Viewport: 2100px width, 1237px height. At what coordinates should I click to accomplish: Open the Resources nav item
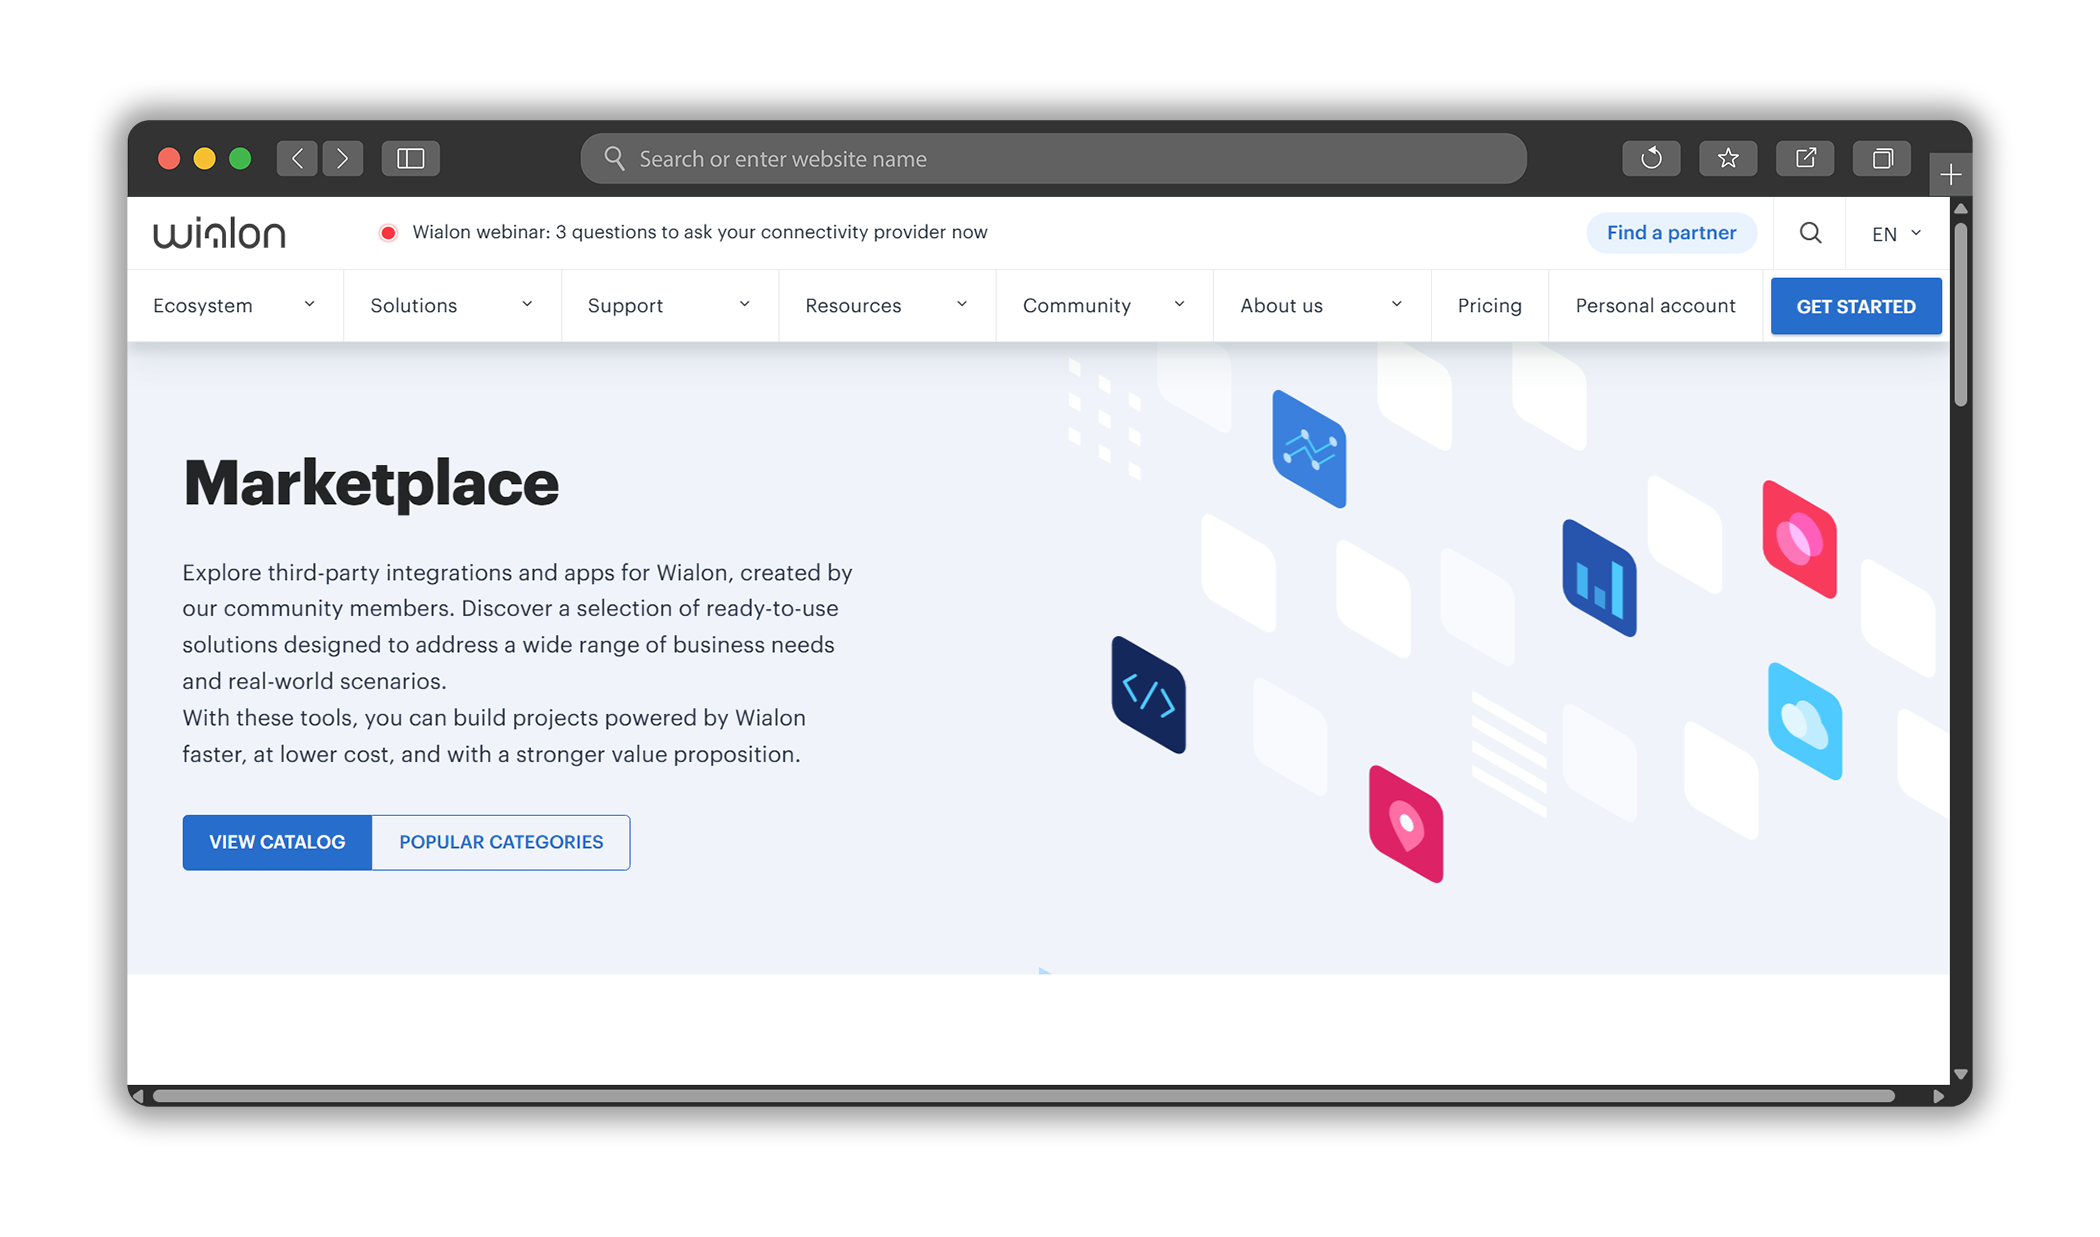point(853,306)
